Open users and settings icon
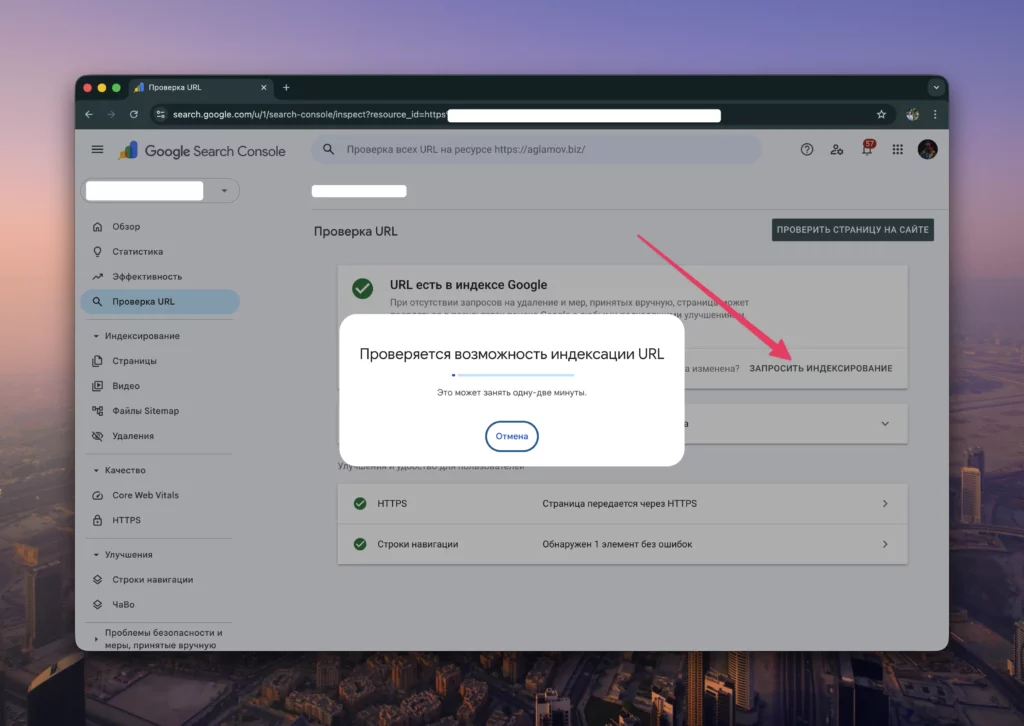 click(837, 150)
